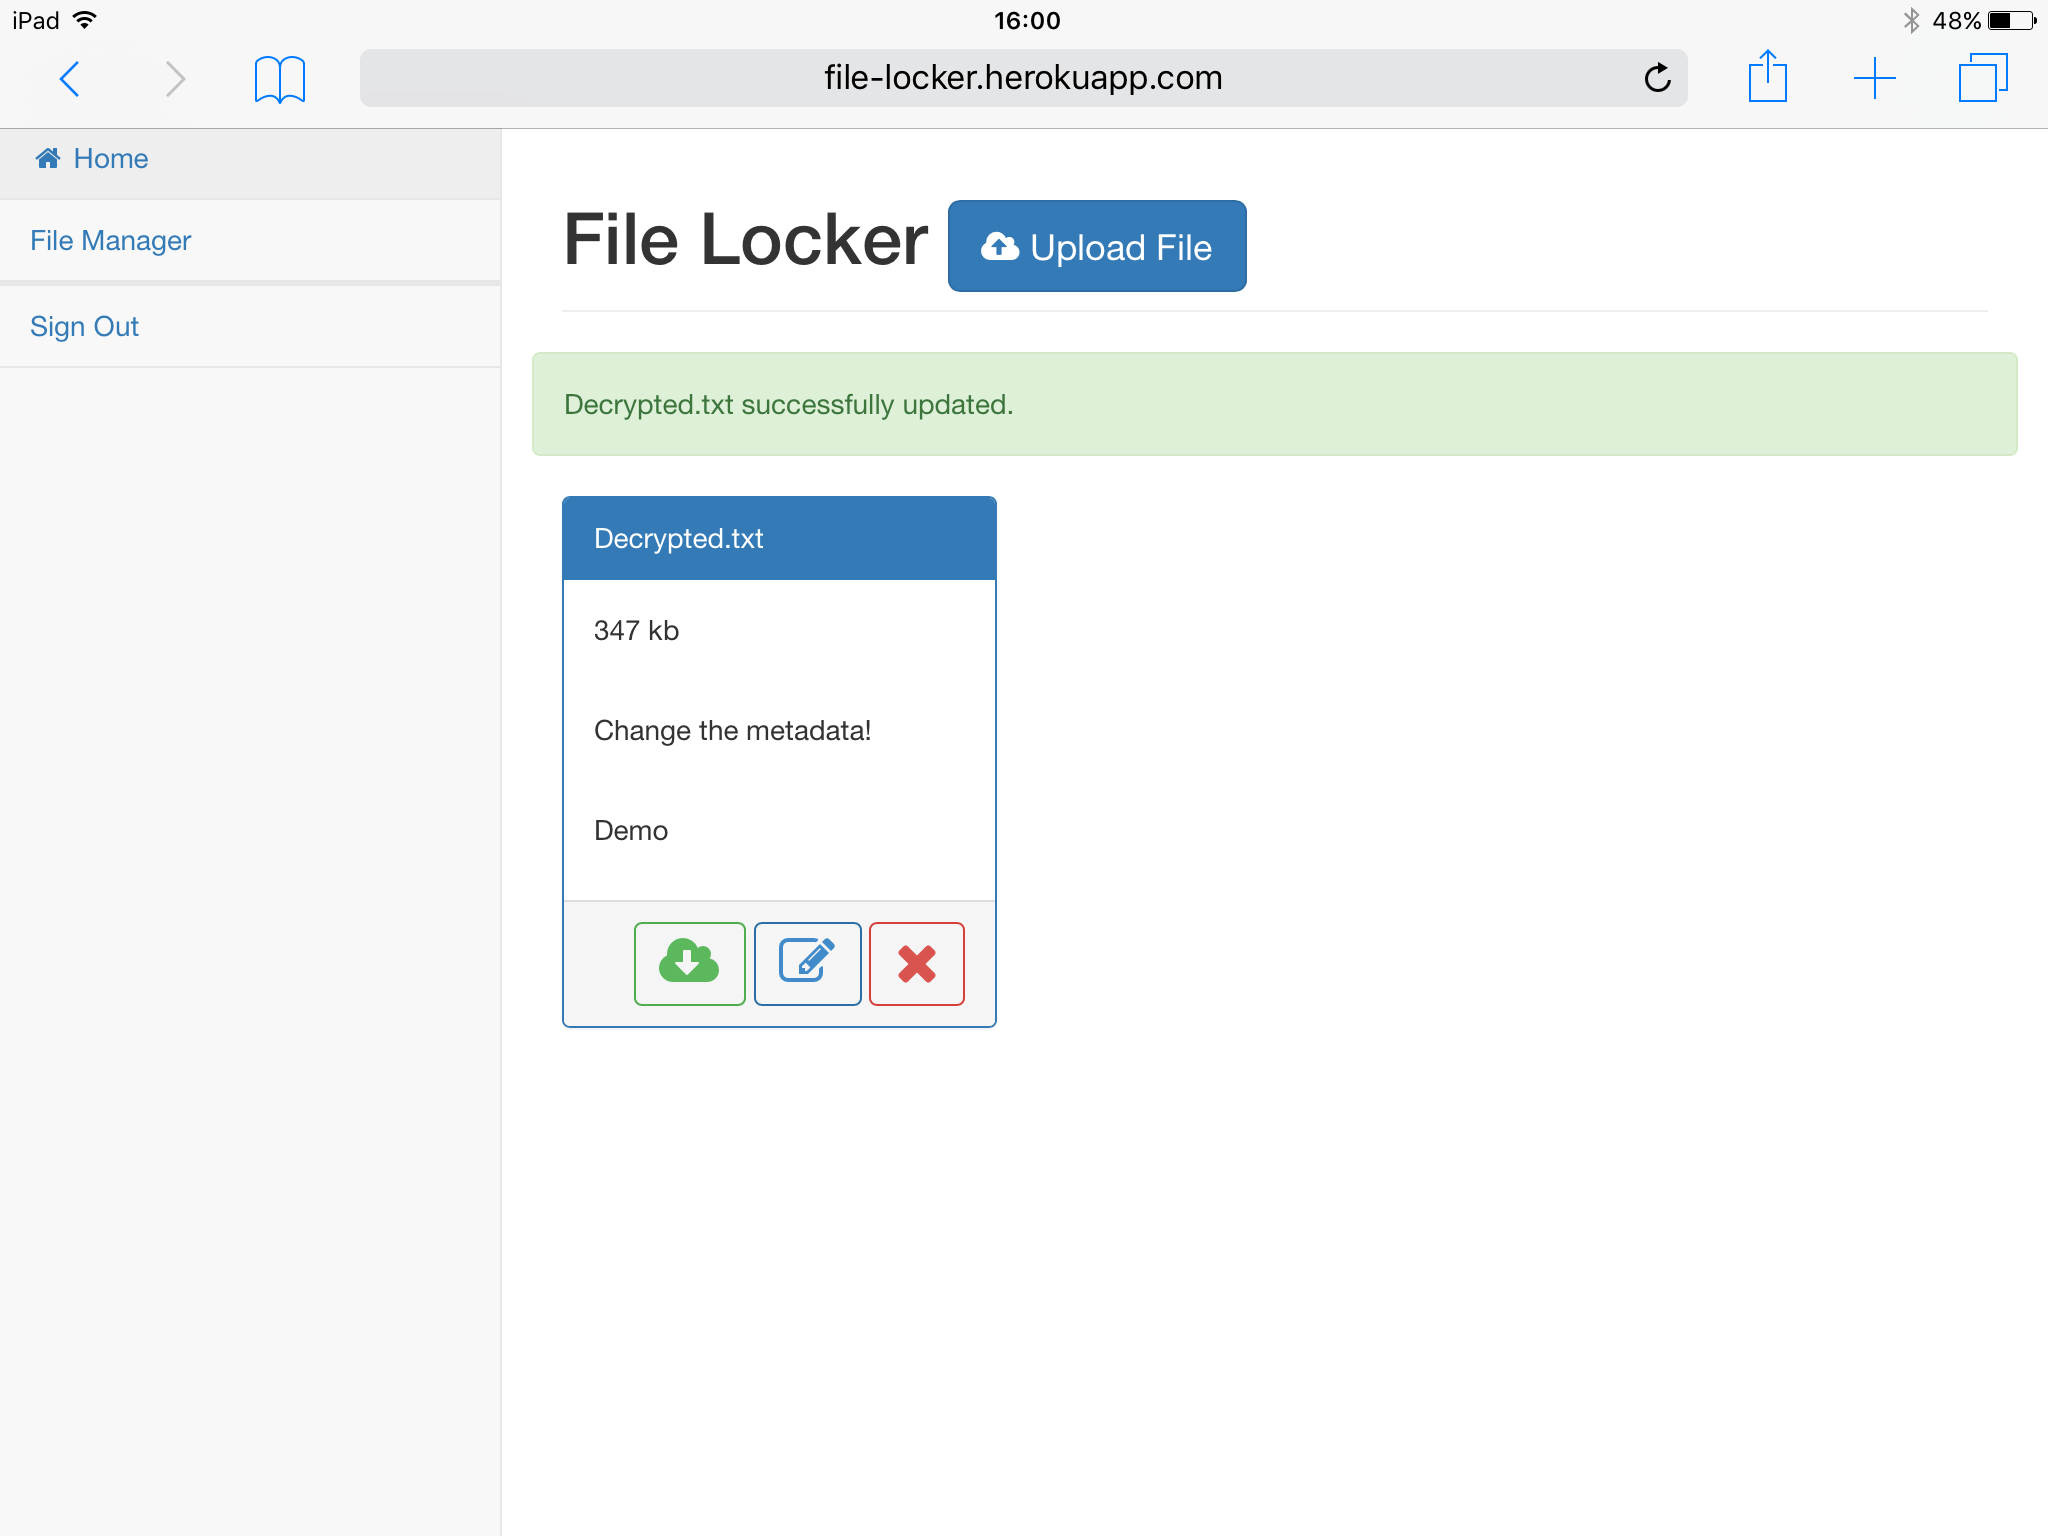Open a new tab with the plus icon
This screenshot has height=1536, width=2048.
(1874, 78)
